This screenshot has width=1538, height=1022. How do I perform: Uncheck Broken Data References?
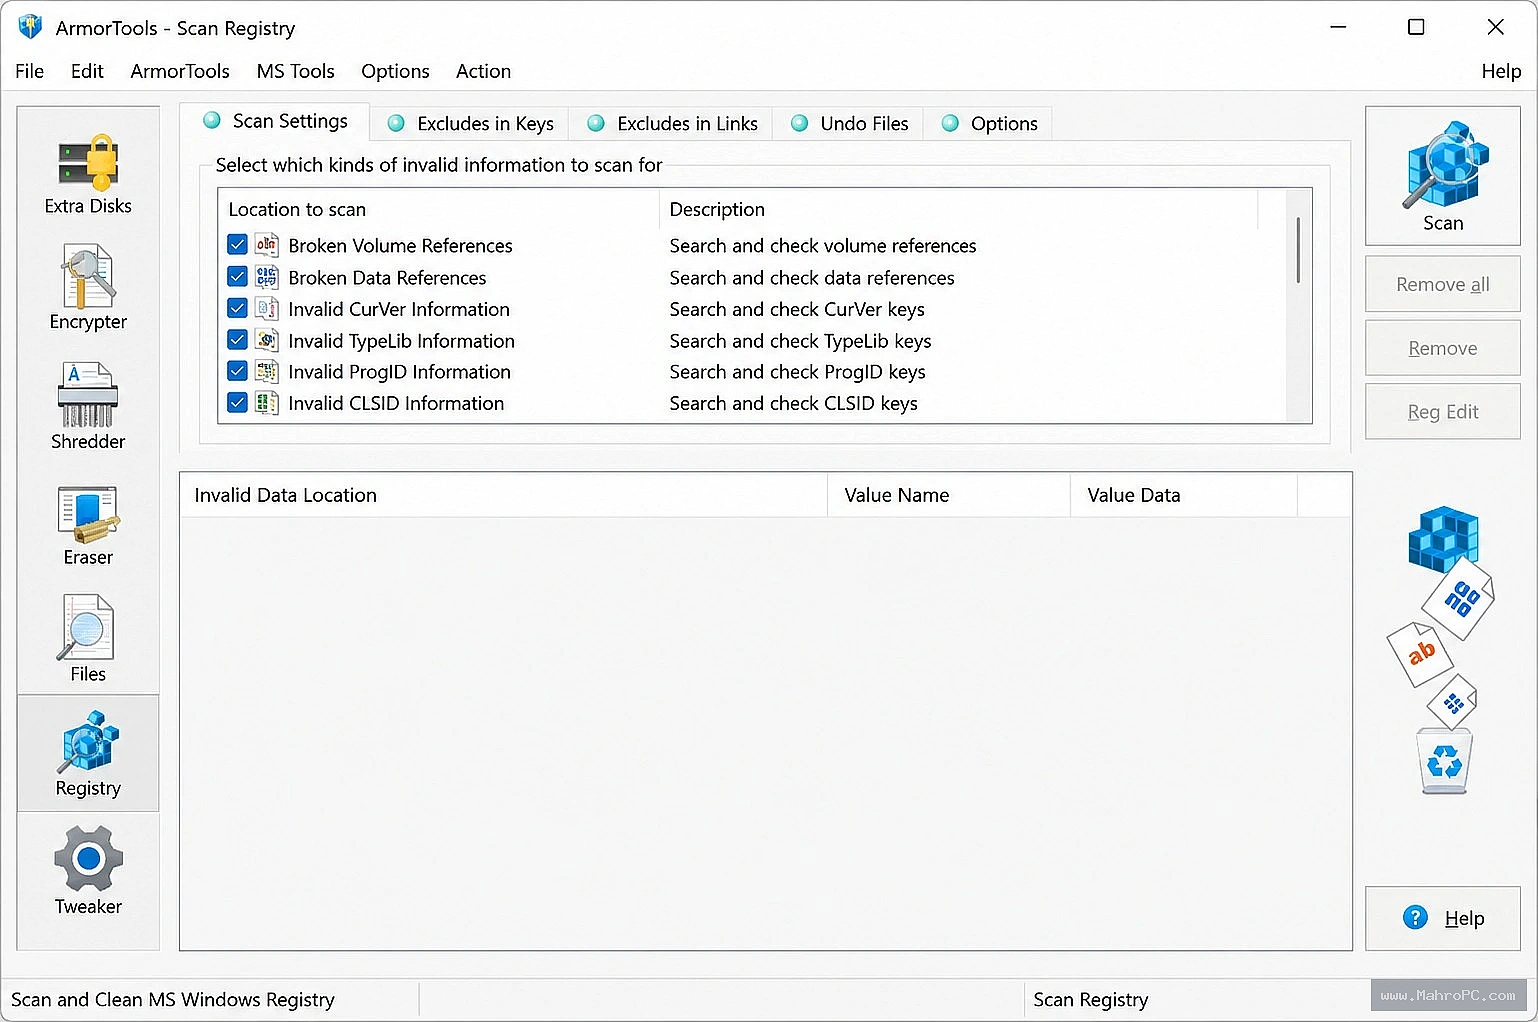(x=238, y=277)
